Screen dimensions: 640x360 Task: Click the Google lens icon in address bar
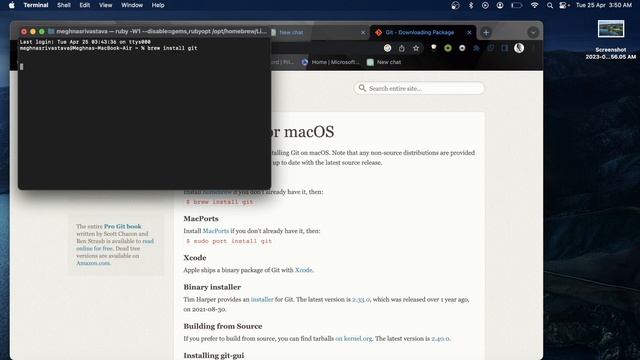(387, 48)
